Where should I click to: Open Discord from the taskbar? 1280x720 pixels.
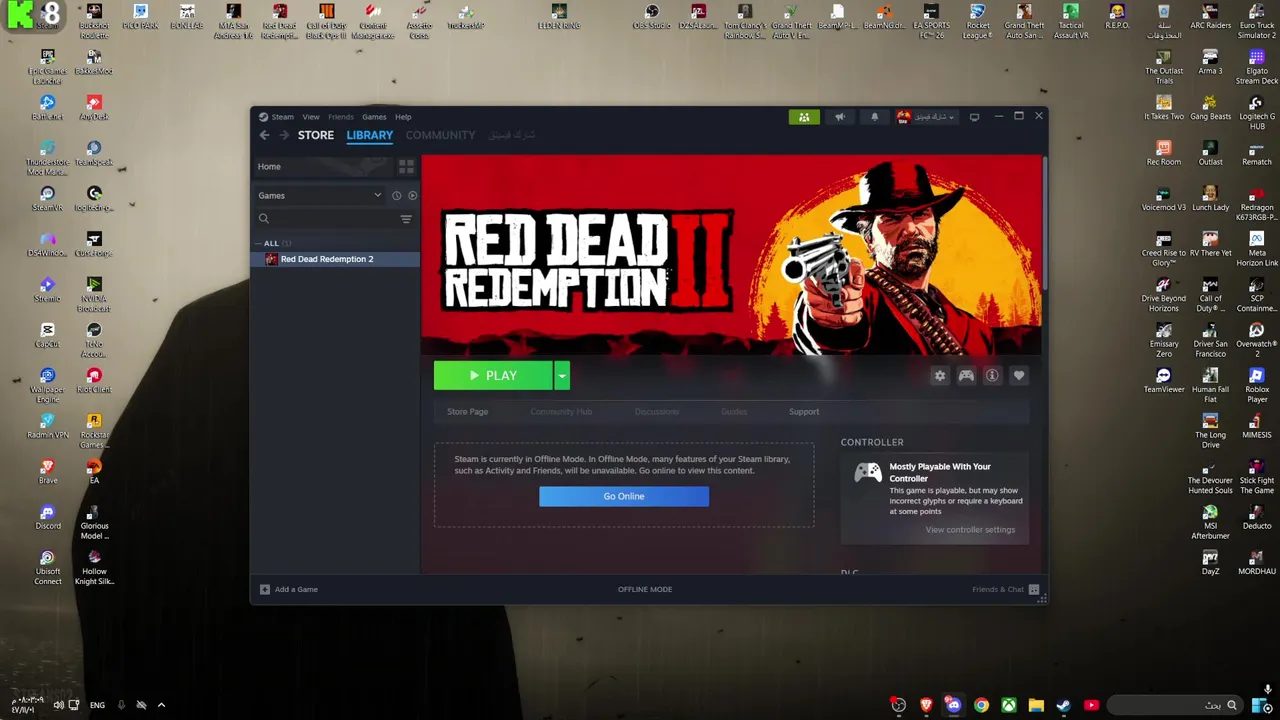tap(953, 705)
